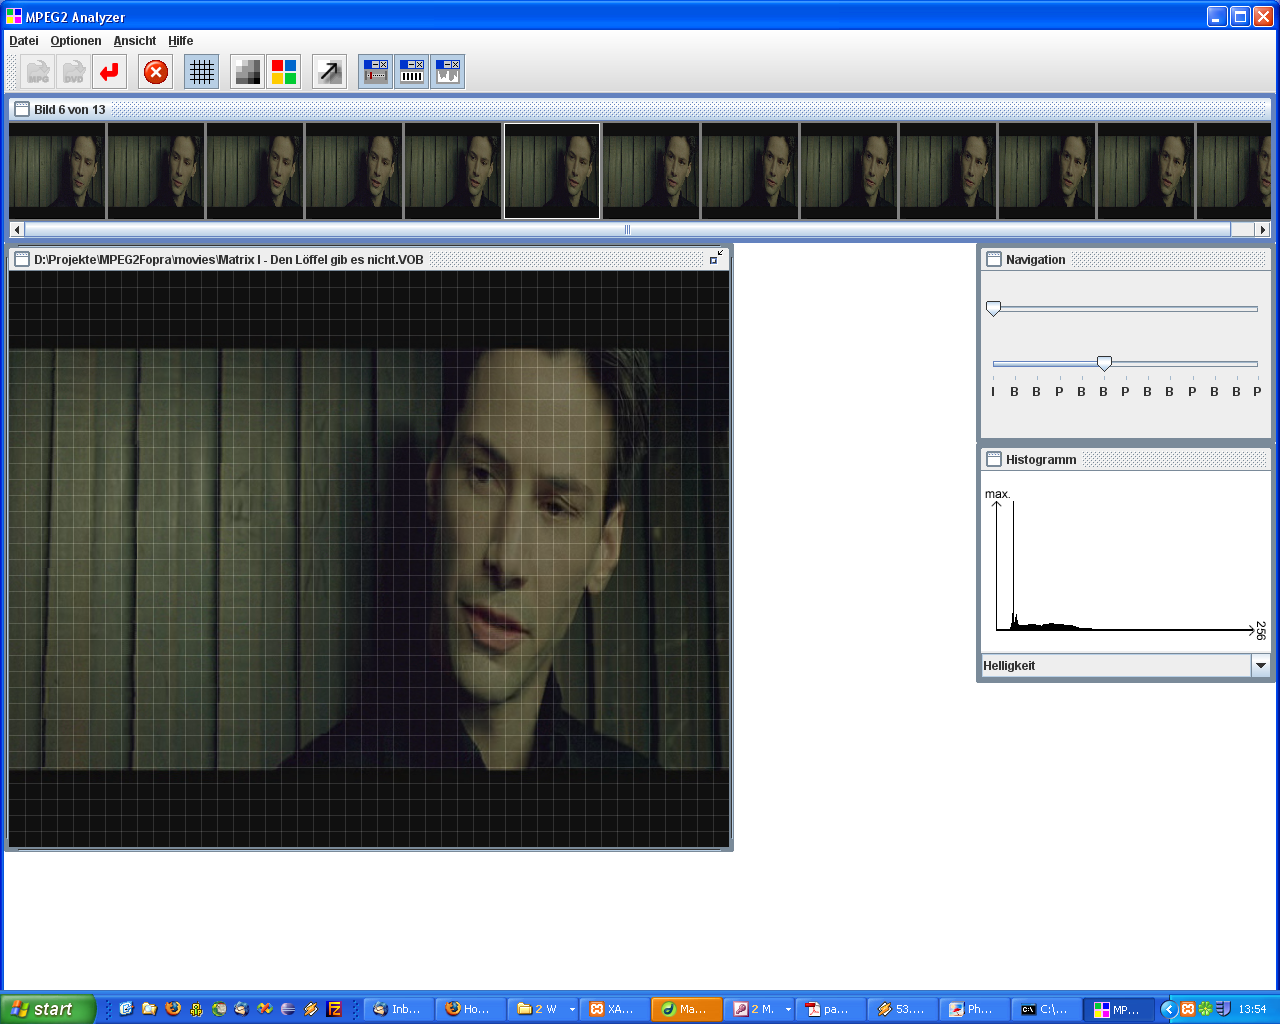Open the Datei menu
This screenshot has width=1280, height=1024.
24,41
